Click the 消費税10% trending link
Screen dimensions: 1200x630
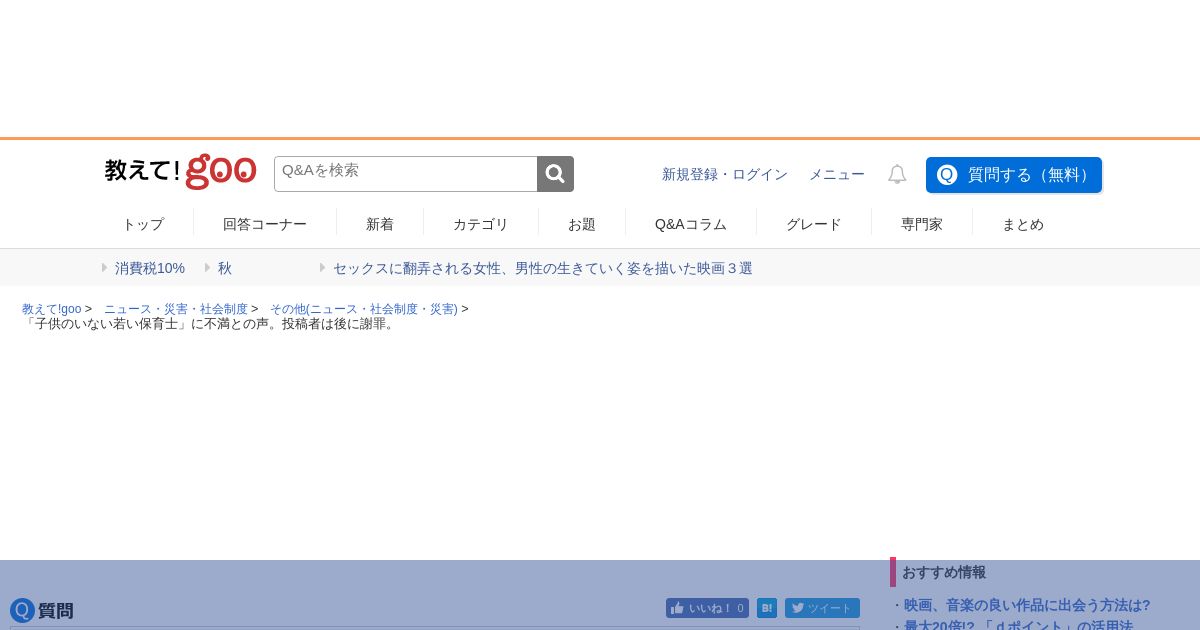150,268
